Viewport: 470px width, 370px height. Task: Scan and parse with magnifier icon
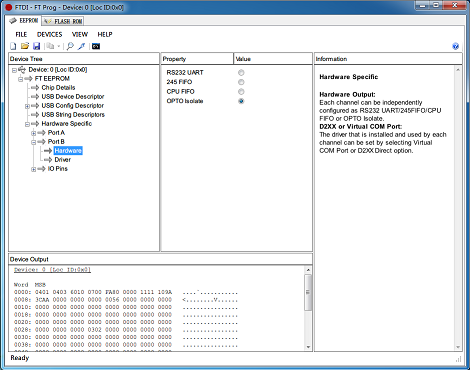coord(70,46)
